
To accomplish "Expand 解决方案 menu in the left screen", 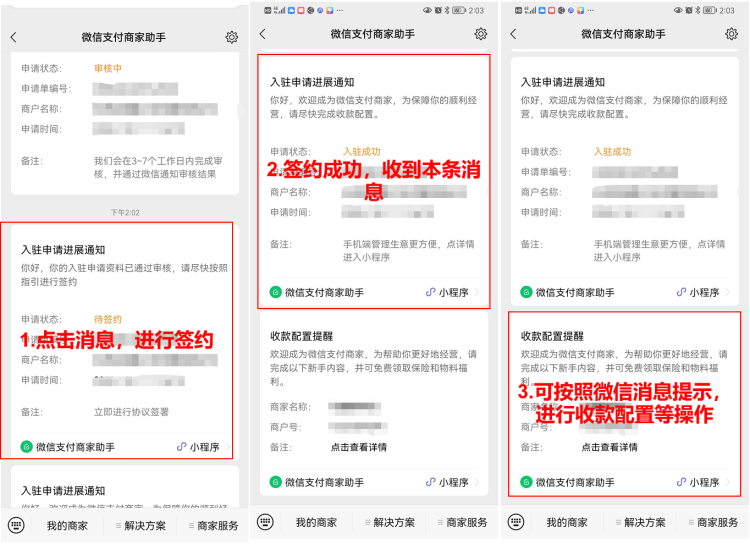I will click(x=137, y=526).
